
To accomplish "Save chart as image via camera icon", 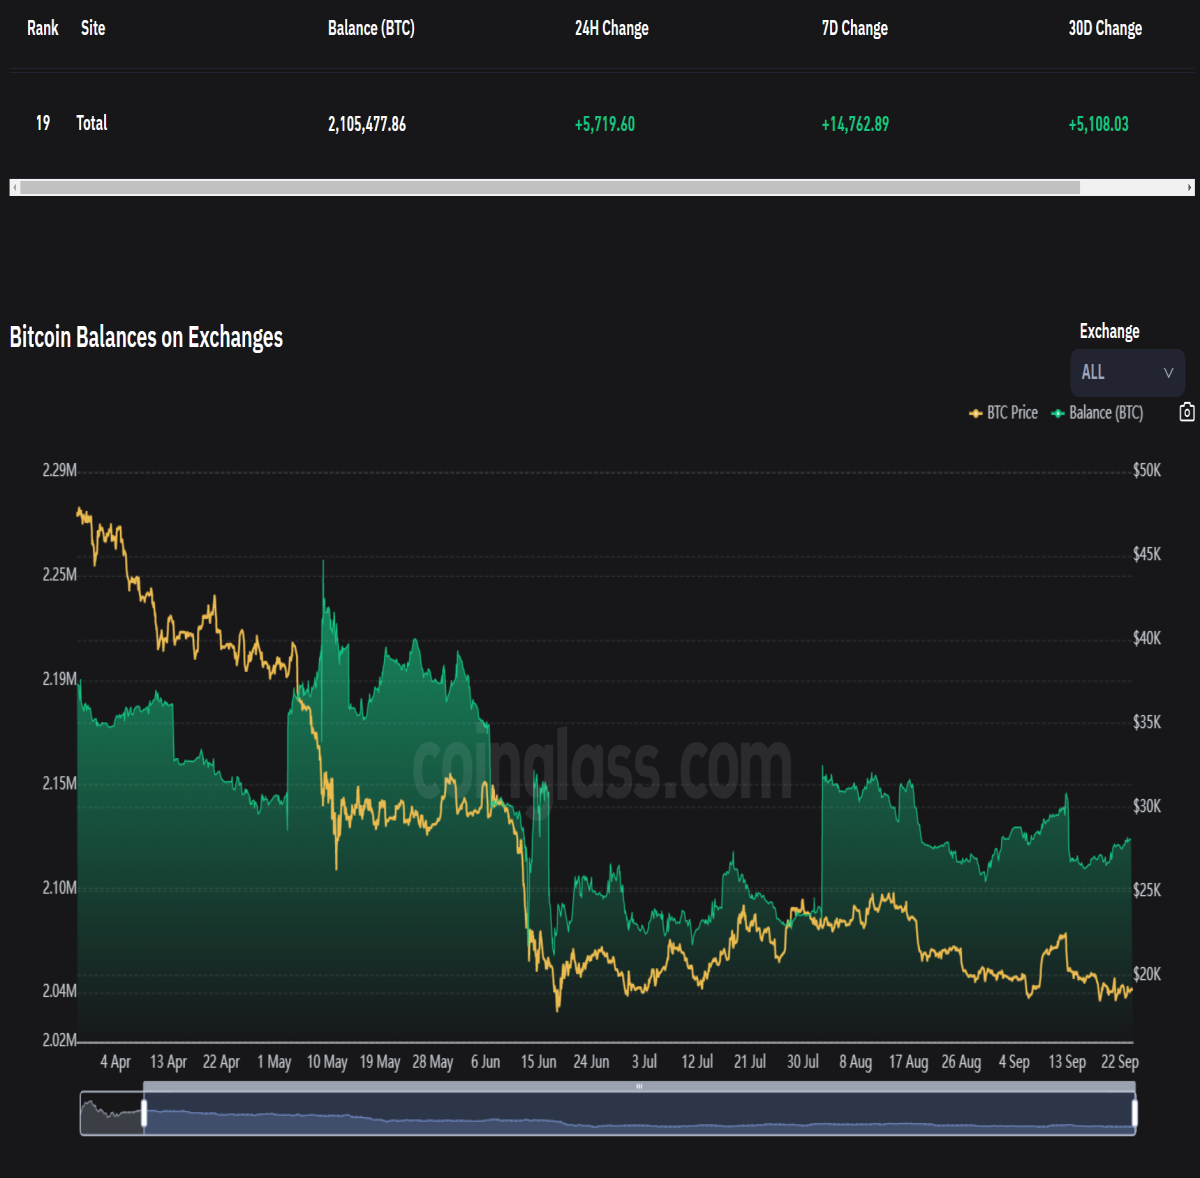I will point(1187,412).
